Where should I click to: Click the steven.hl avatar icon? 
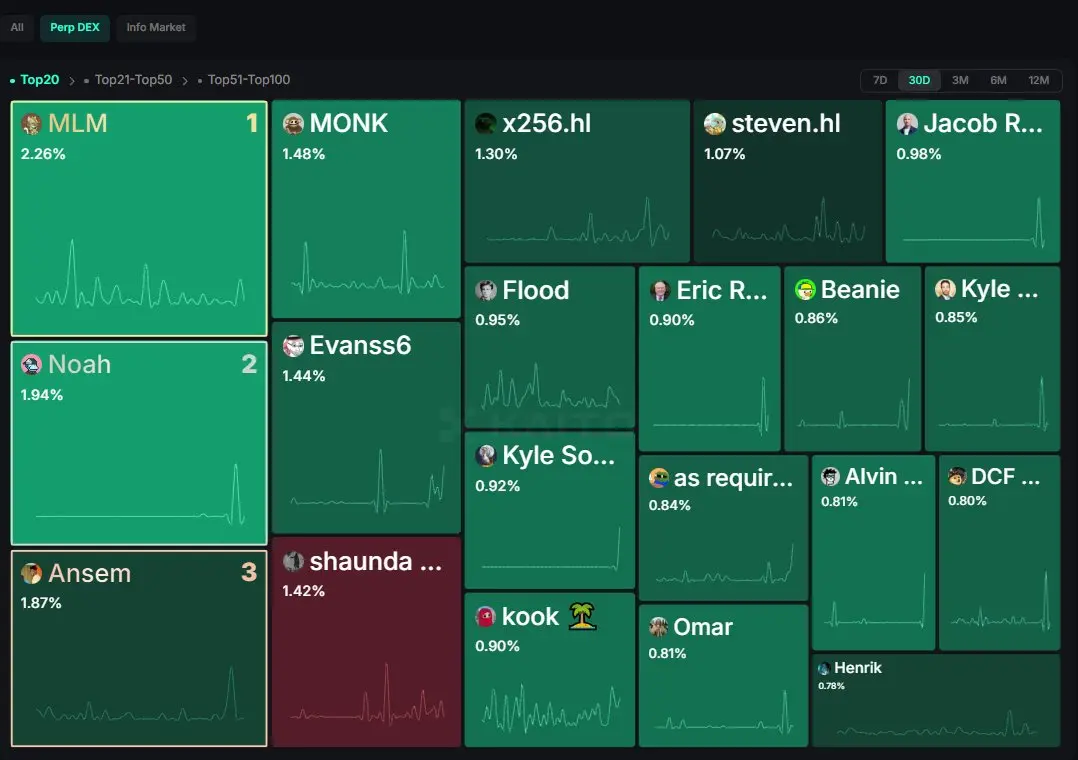(714, 124)
